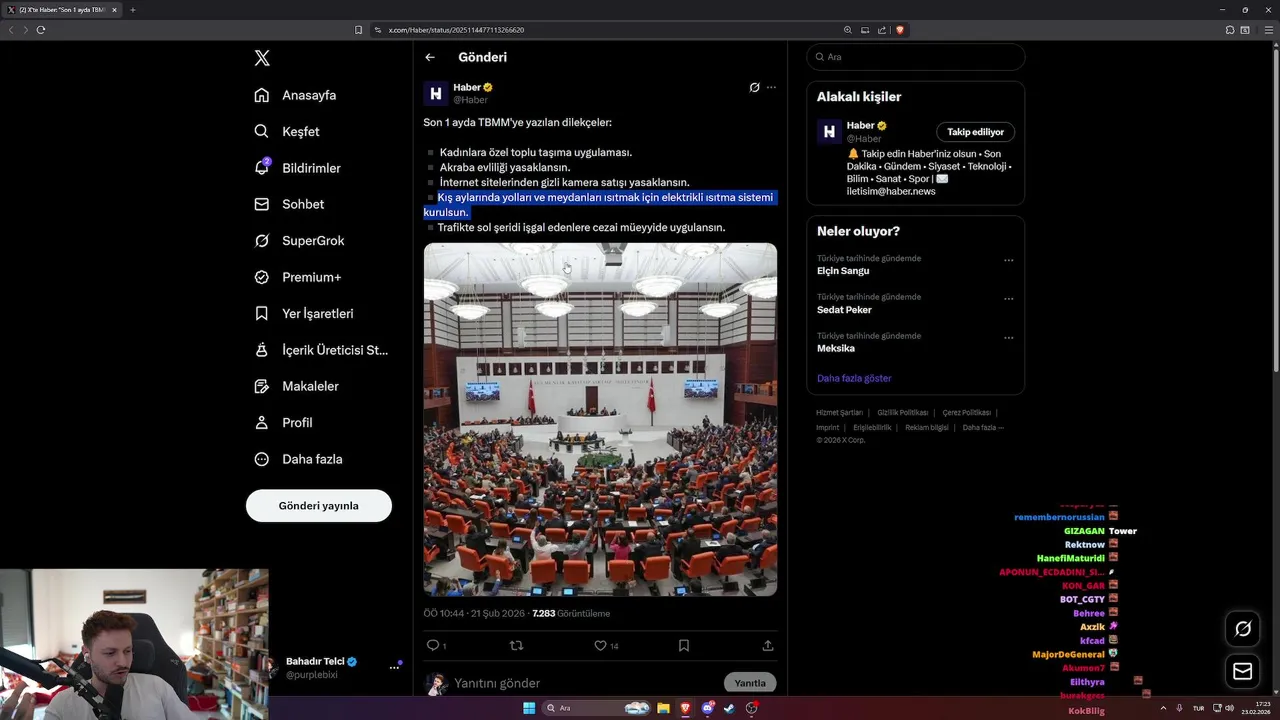Open Meksika trending topic
The height and width of the screenshot is (720, 1280).
pos(836,349)
